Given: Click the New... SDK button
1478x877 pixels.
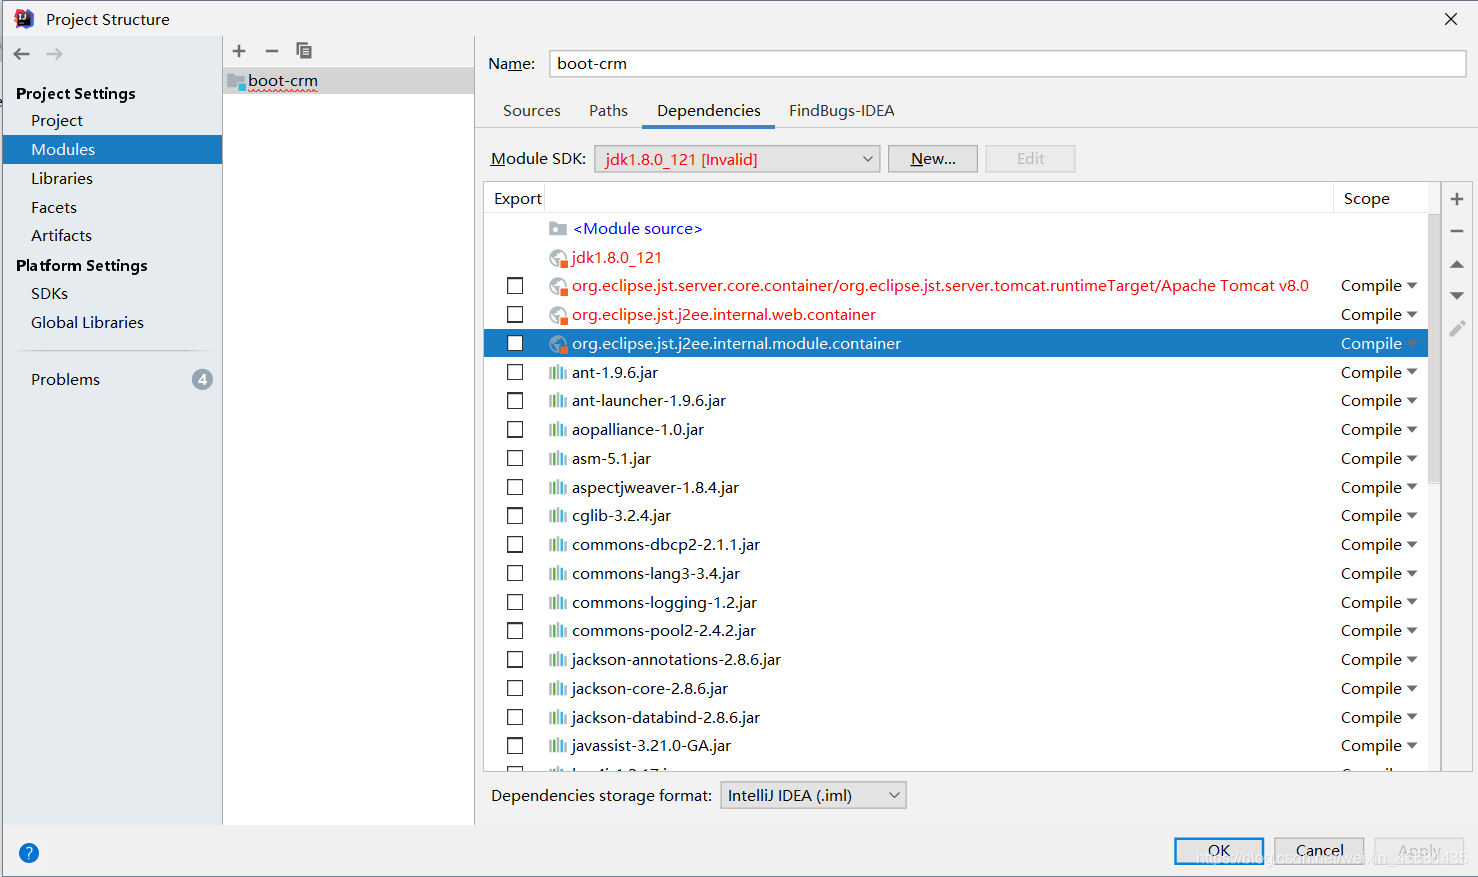Looking at the screenshot, I should 933,159.
